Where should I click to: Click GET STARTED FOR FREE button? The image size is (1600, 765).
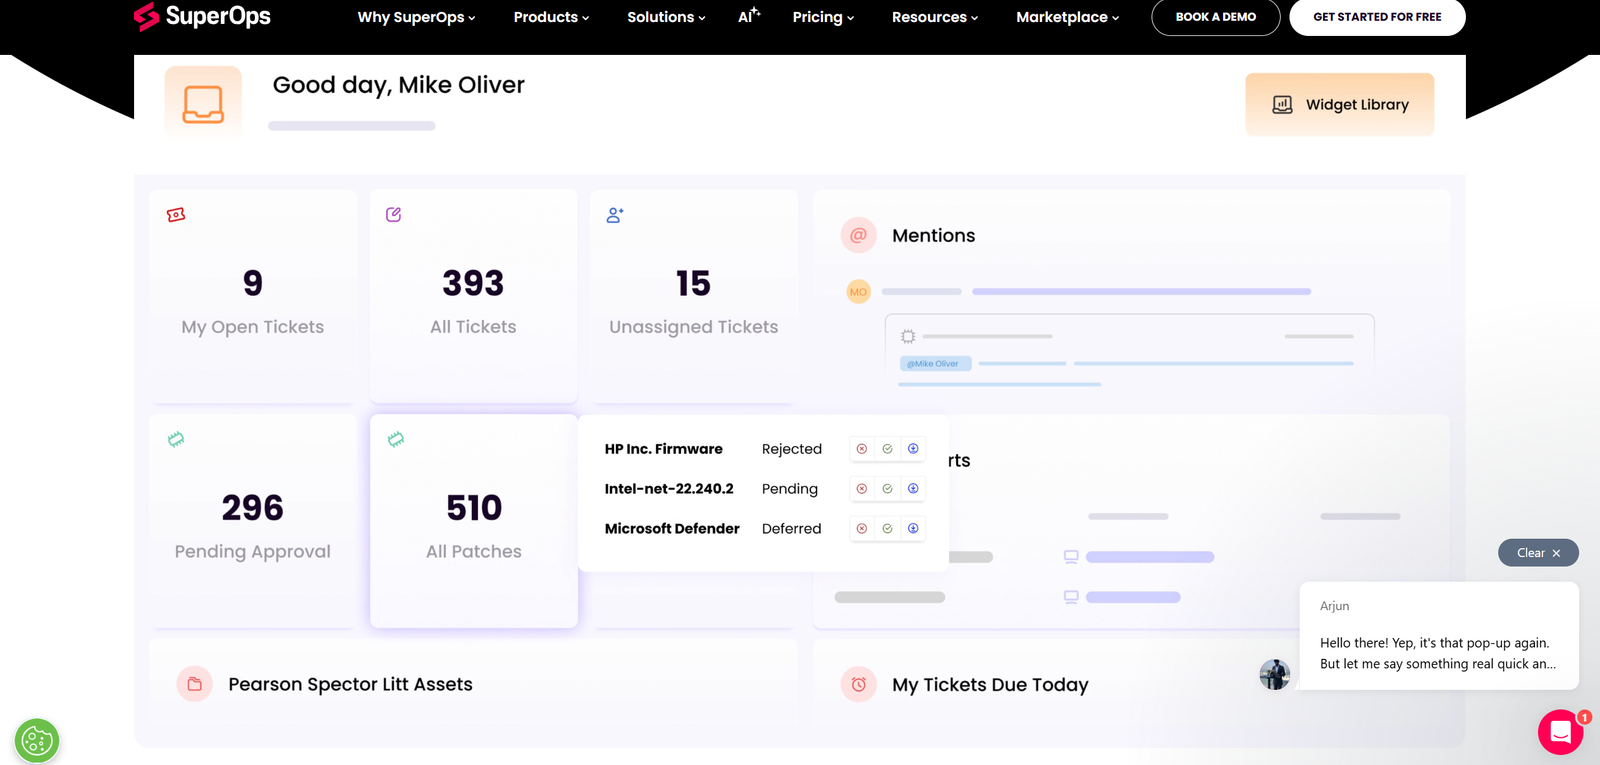click(1377, 17)
